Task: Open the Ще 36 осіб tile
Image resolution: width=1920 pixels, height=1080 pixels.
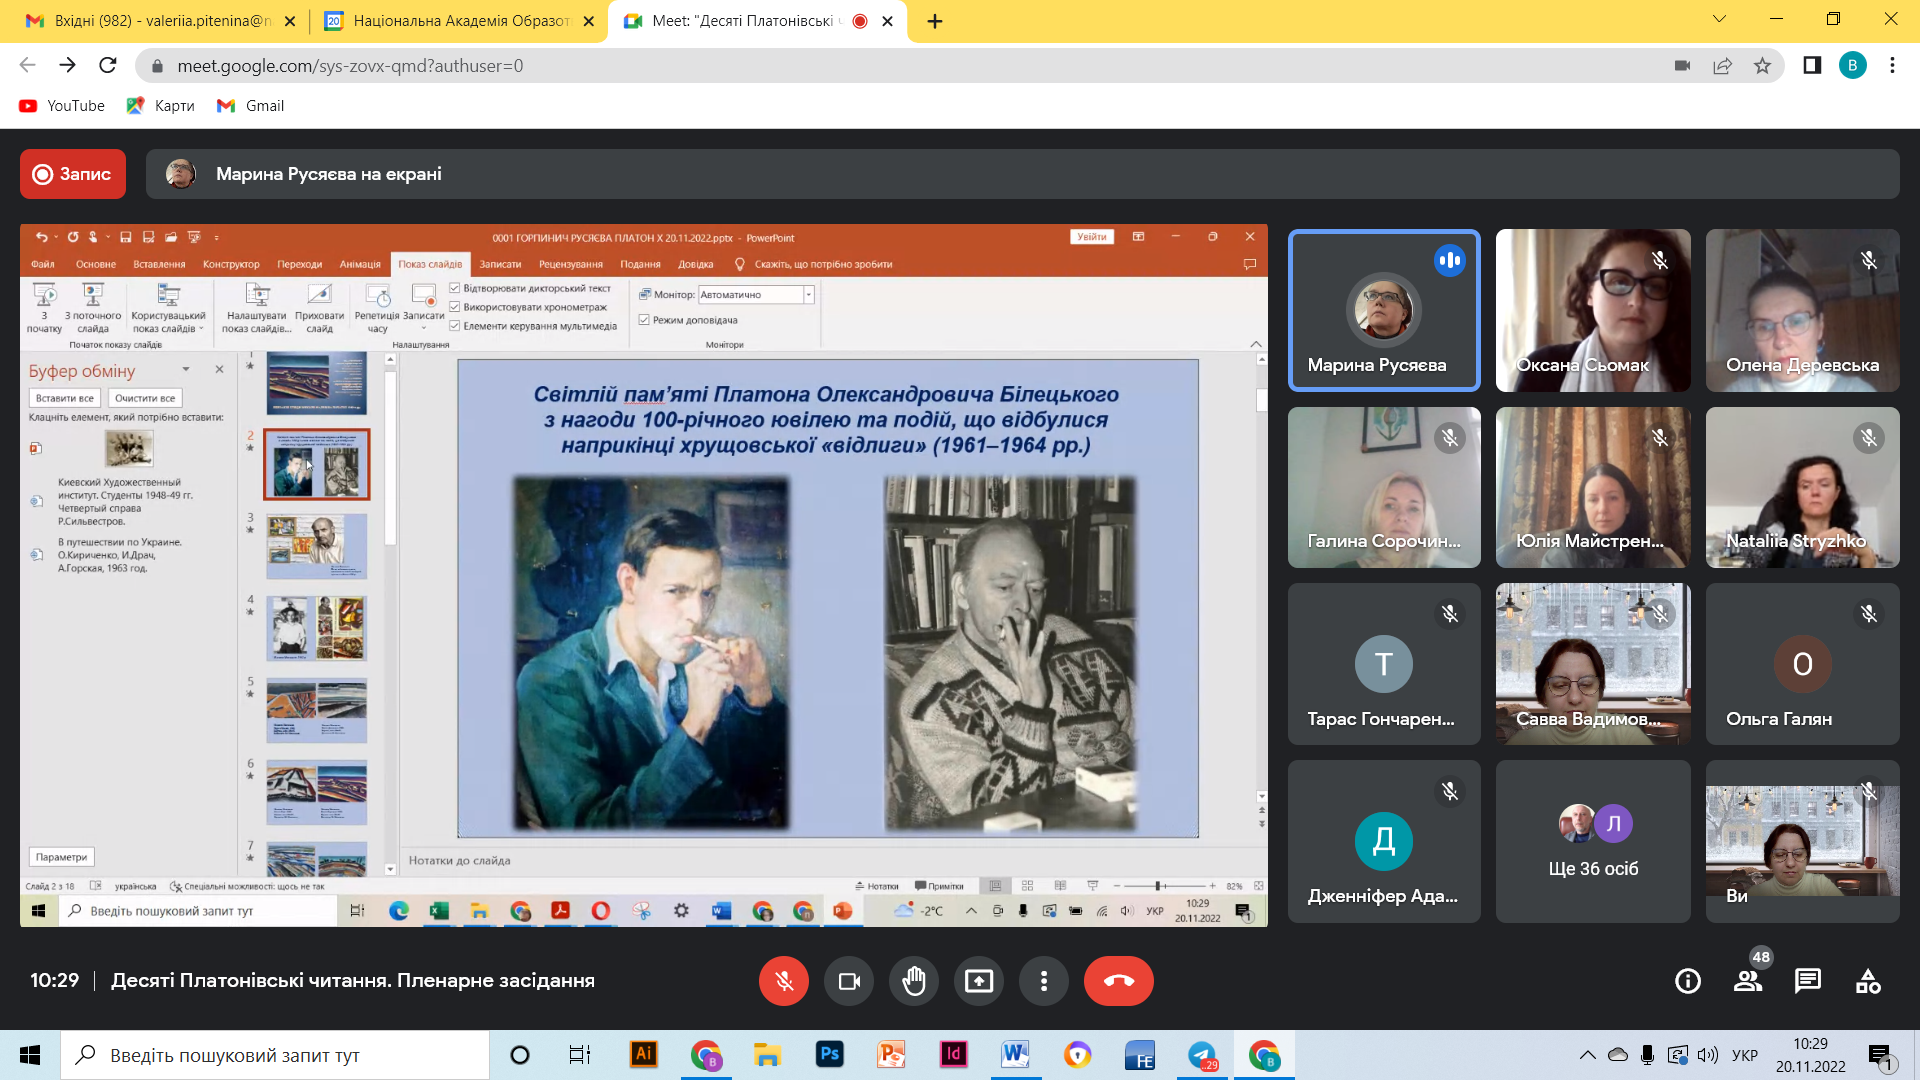Action: (x=1593, y=841)
